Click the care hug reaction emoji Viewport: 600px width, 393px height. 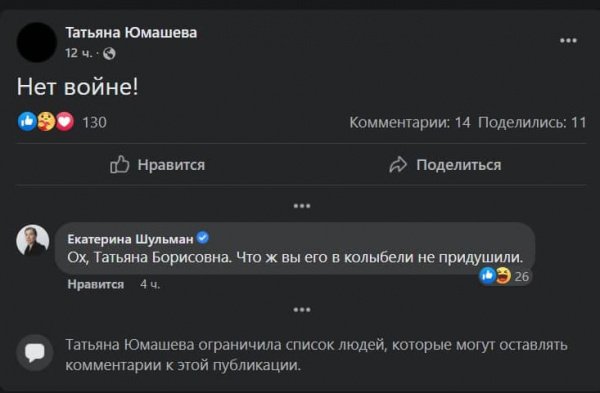(x=46, y=122)
